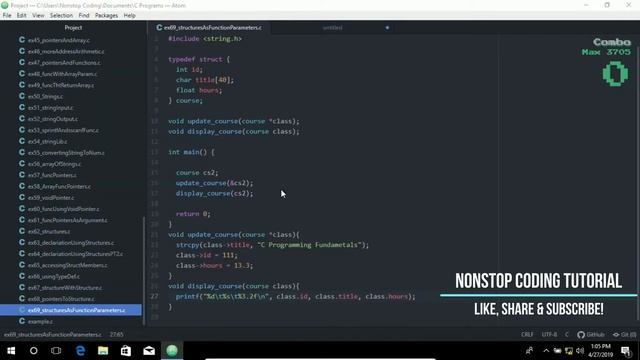Open ex56_arrayOfStrings.c file

[54, 164]
